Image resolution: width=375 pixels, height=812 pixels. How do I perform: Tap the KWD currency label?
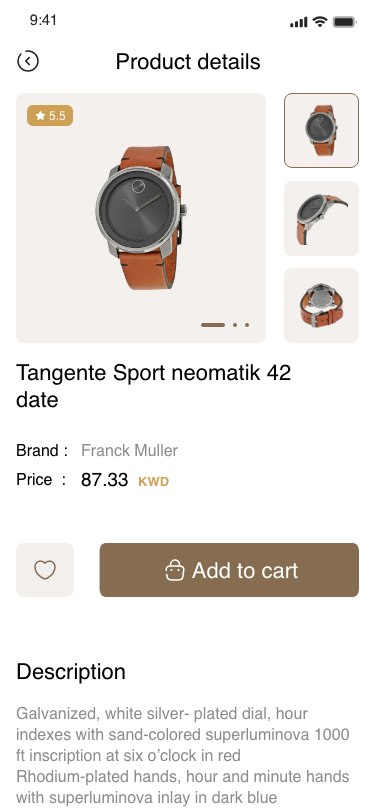153,482
